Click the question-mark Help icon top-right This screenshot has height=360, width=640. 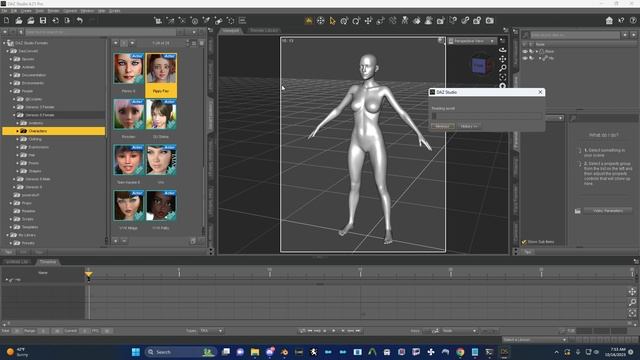633,20
